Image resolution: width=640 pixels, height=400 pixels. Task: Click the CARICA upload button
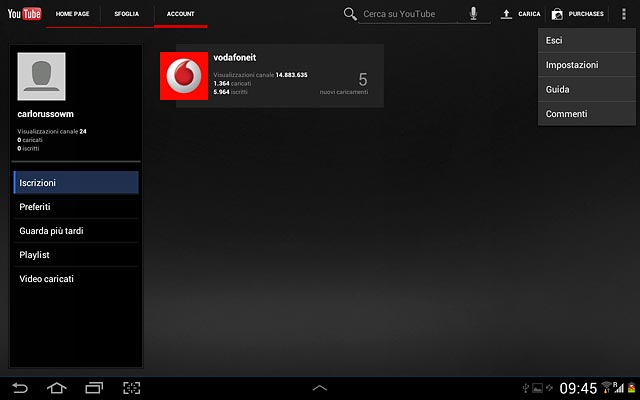520,14
